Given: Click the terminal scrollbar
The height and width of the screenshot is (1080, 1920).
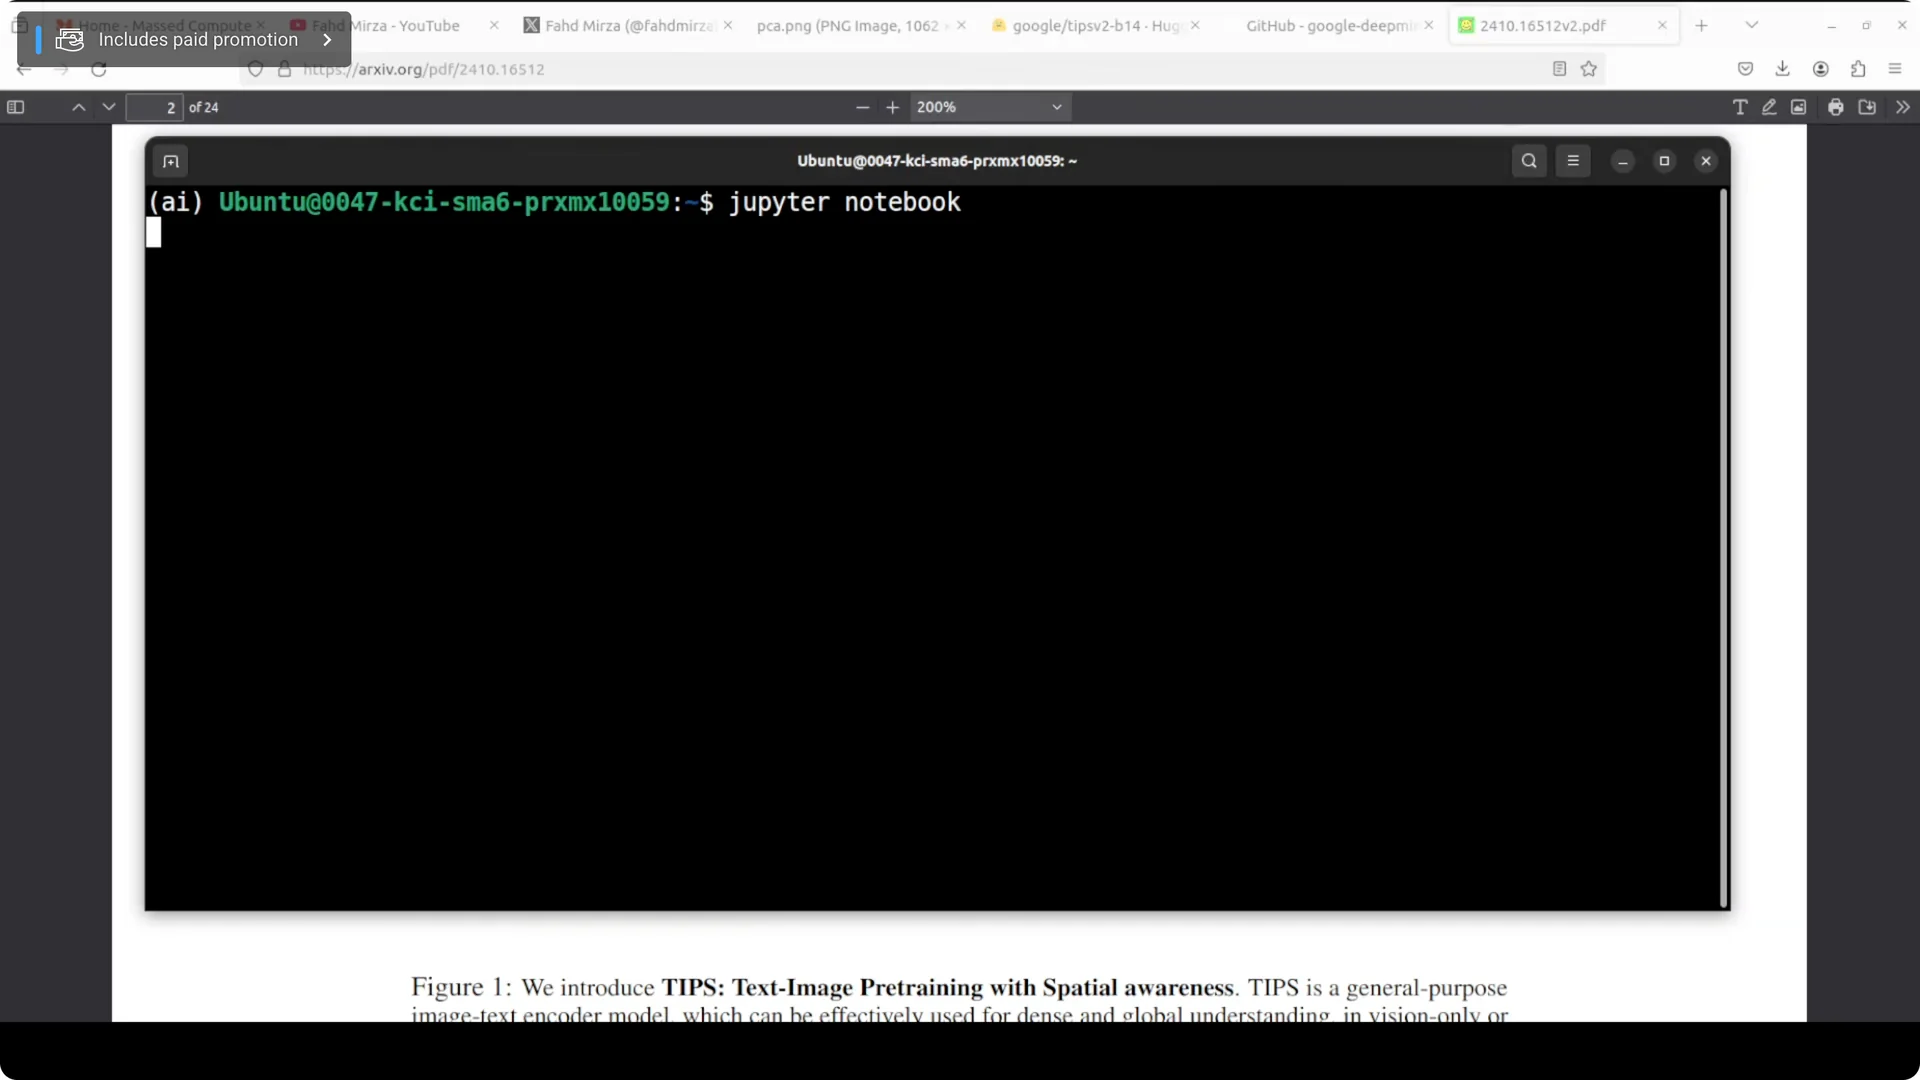Looking at the screenshot, I should pos(1724,548).
